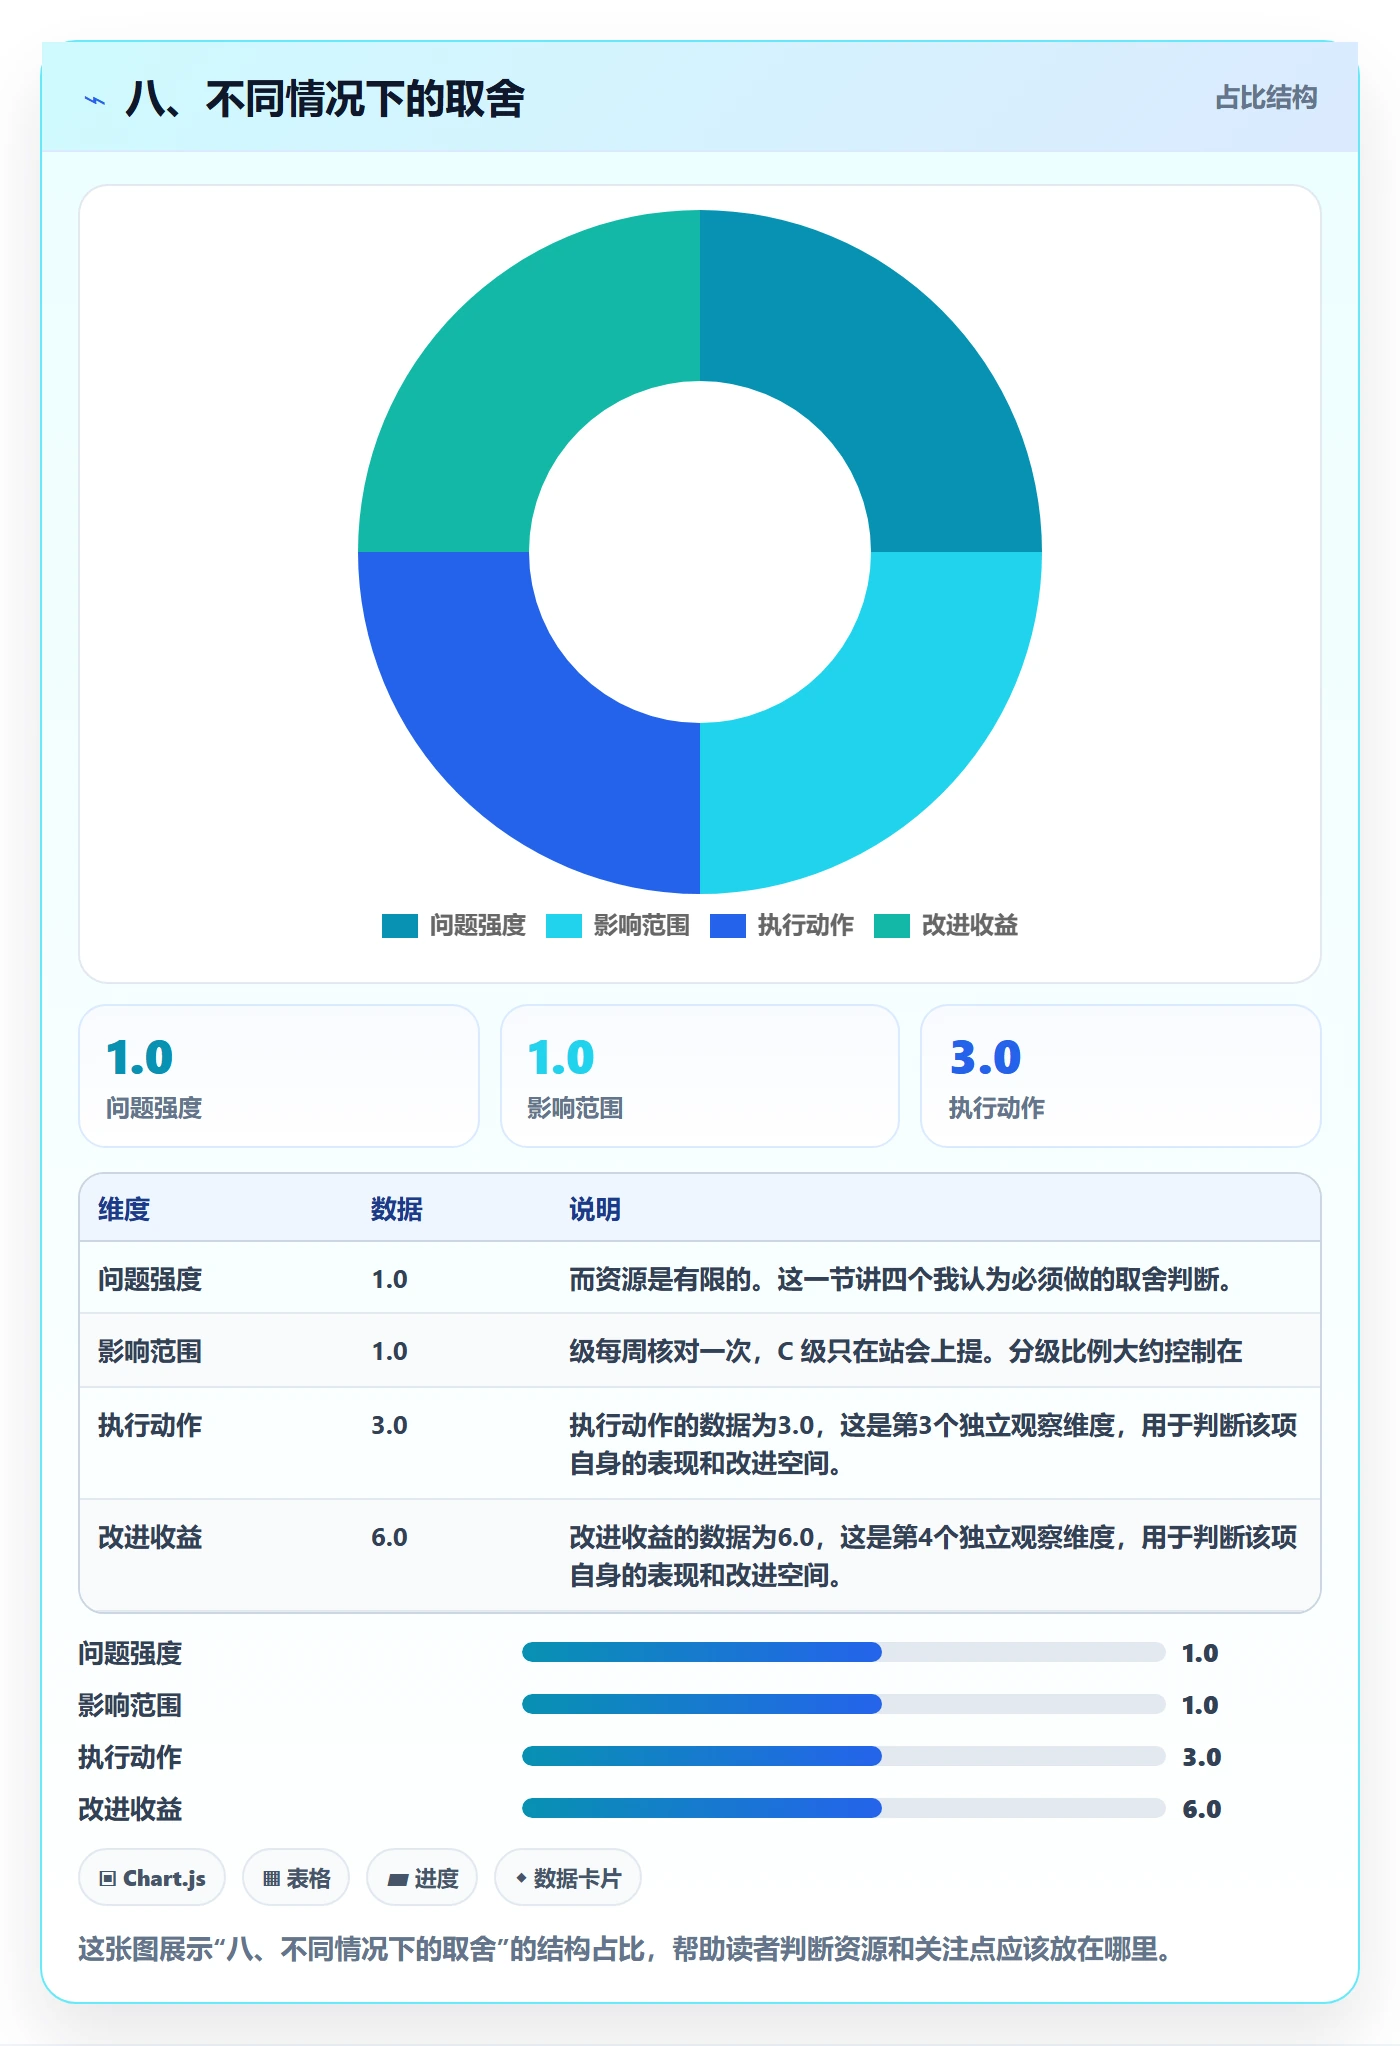The height and width of the screenshot is (2046, 1400).
Task: Select the 执行动作 table row cell
Action: 150,1425
